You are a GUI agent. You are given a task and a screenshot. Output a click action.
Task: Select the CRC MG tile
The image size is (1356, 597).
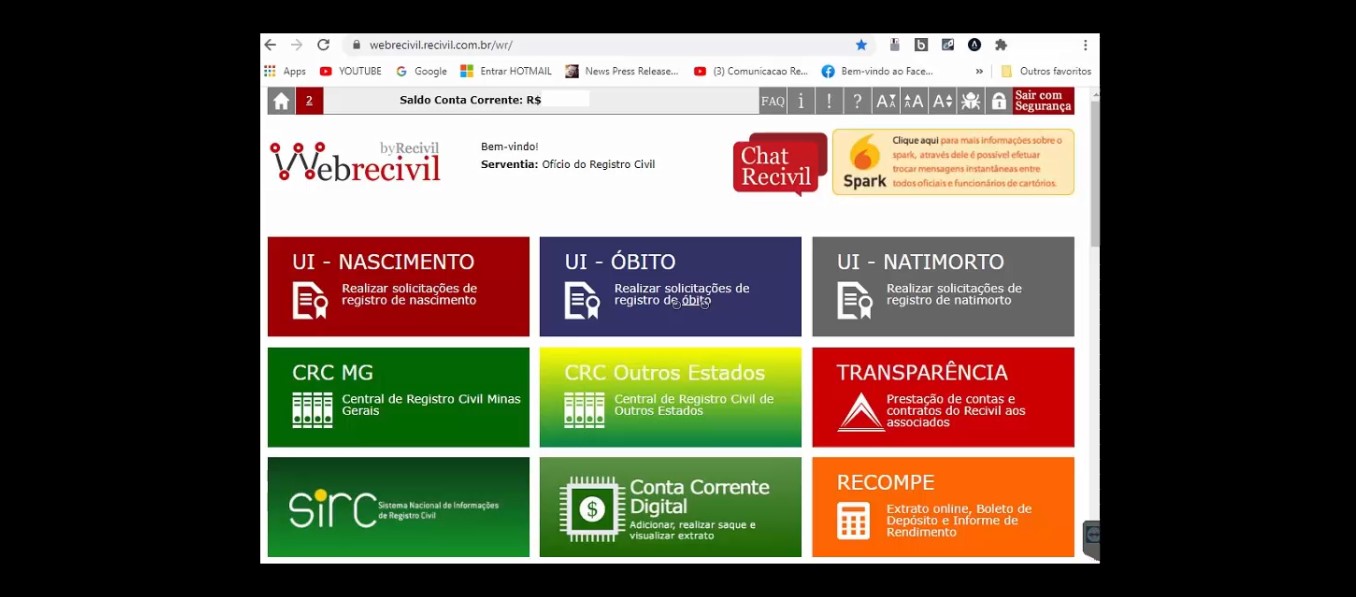(x=398, y=397)
